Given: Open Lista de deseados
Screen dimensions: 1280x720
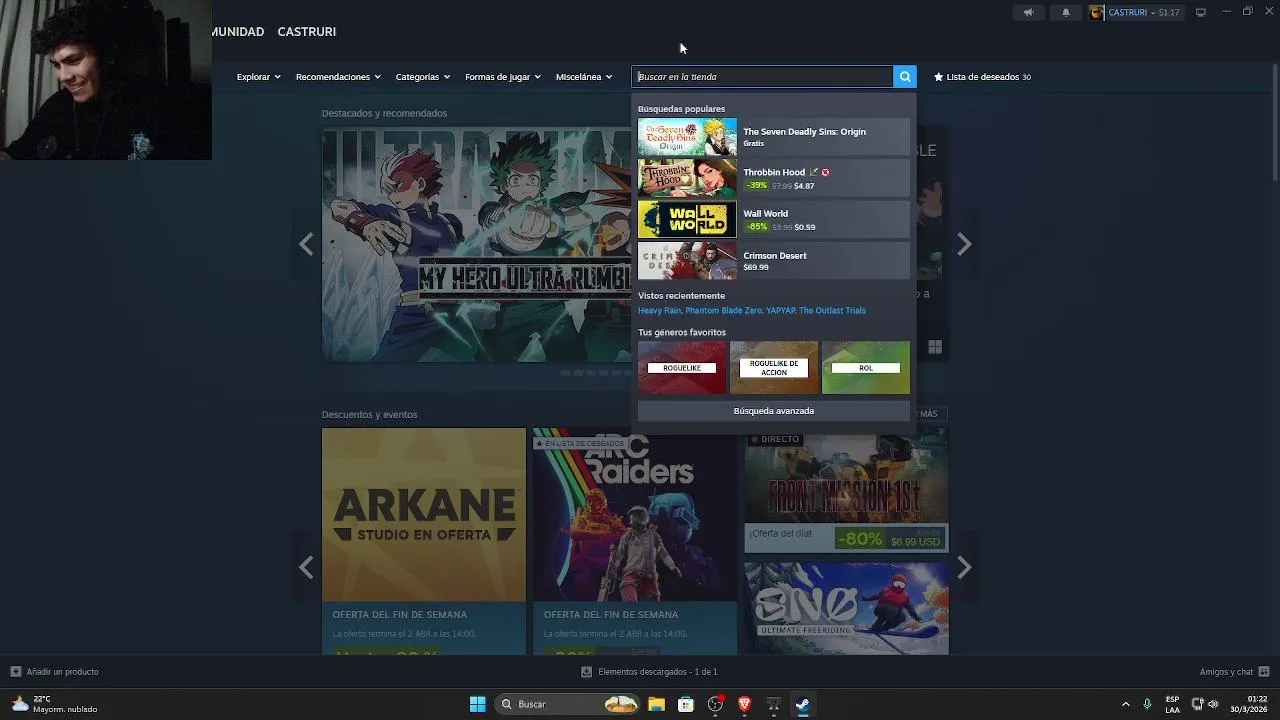Looking at the screenshot, I should (x=982, y=77).
